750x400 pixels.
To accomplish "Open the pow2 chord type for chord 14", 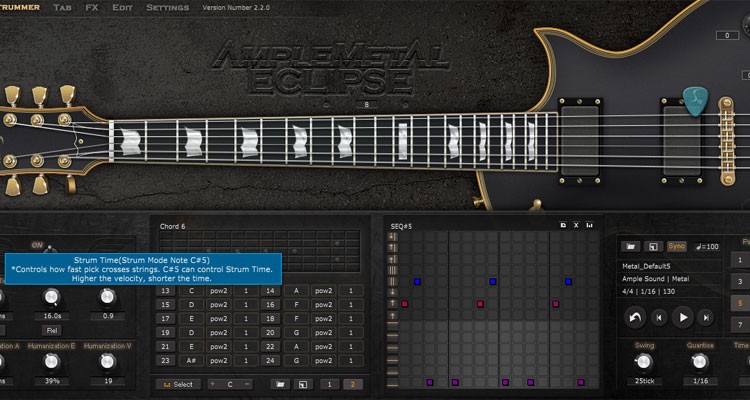I will (x=323, y=290).
